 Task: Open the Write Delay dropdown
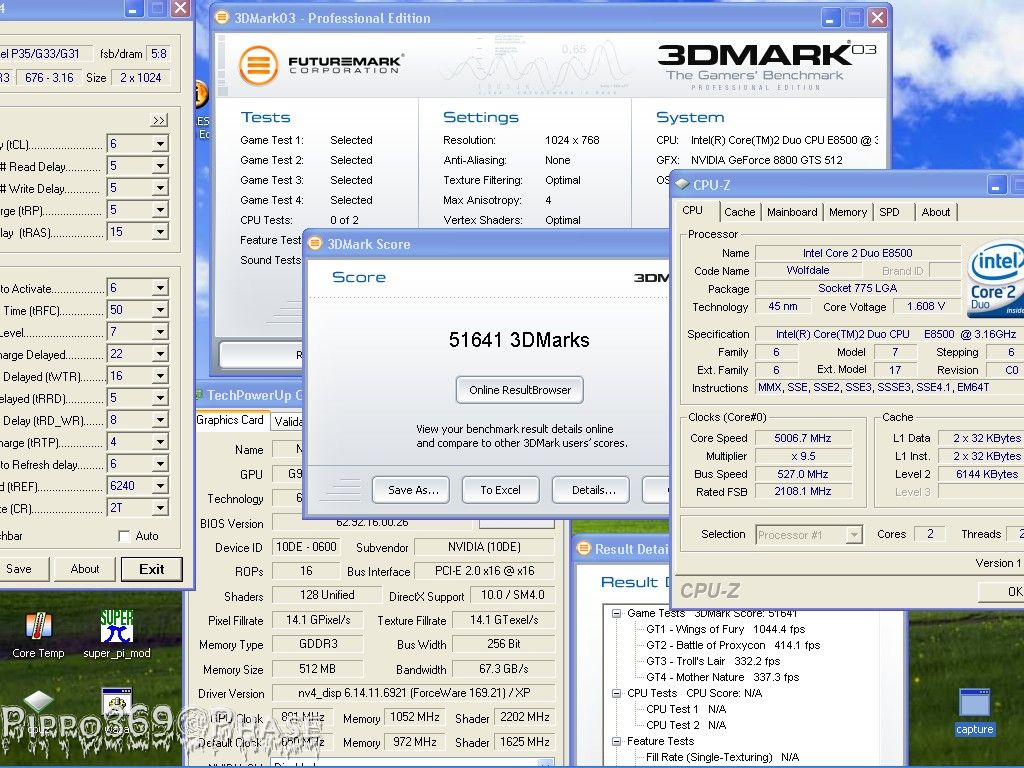tap(160, 188)
